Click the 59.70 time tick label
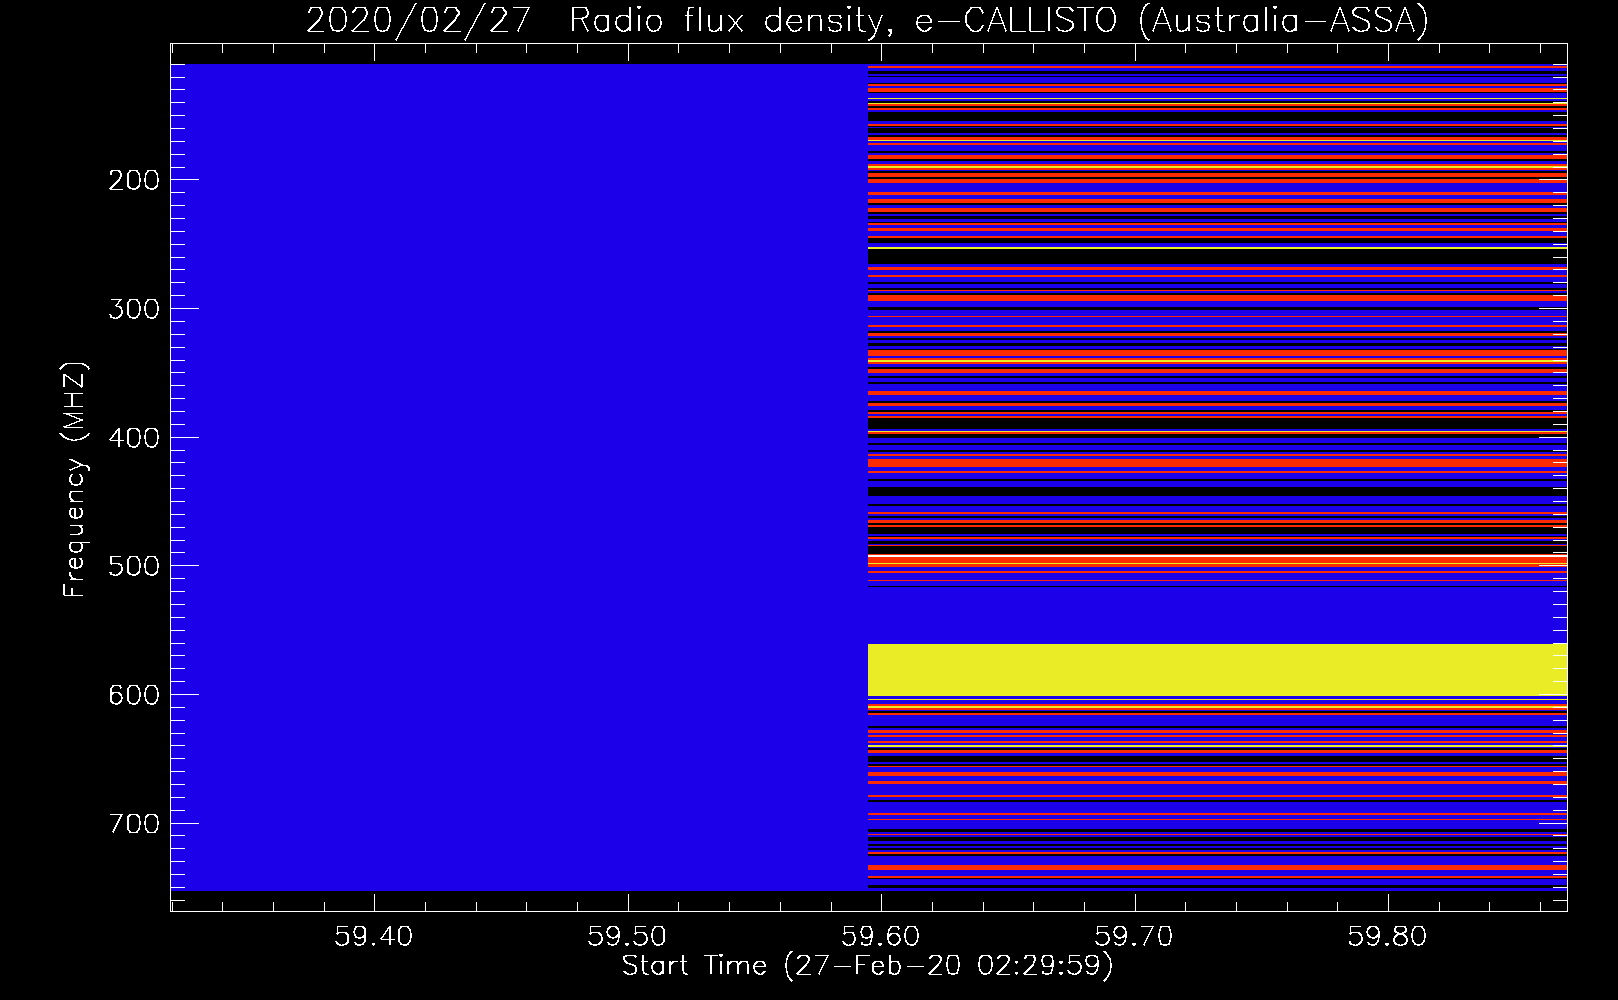 [1134, 936]
